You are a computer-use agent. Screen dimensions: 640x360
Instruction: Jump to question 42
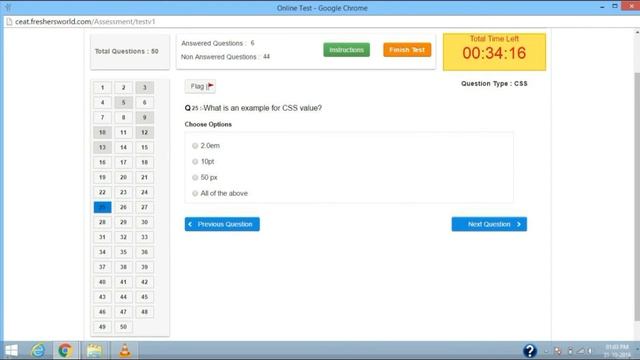coord(144,282)
